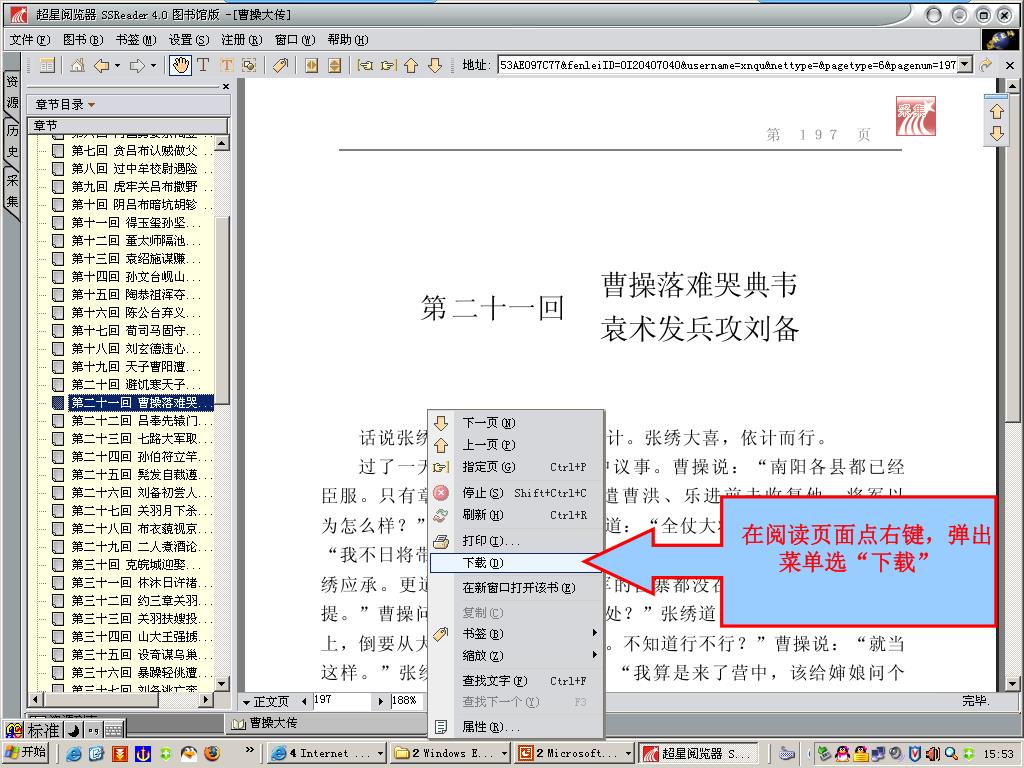Check the box for 第三十回 克皖城迎娶
1024x768 pixels.
pyautogui.click(x=58, y=564)
